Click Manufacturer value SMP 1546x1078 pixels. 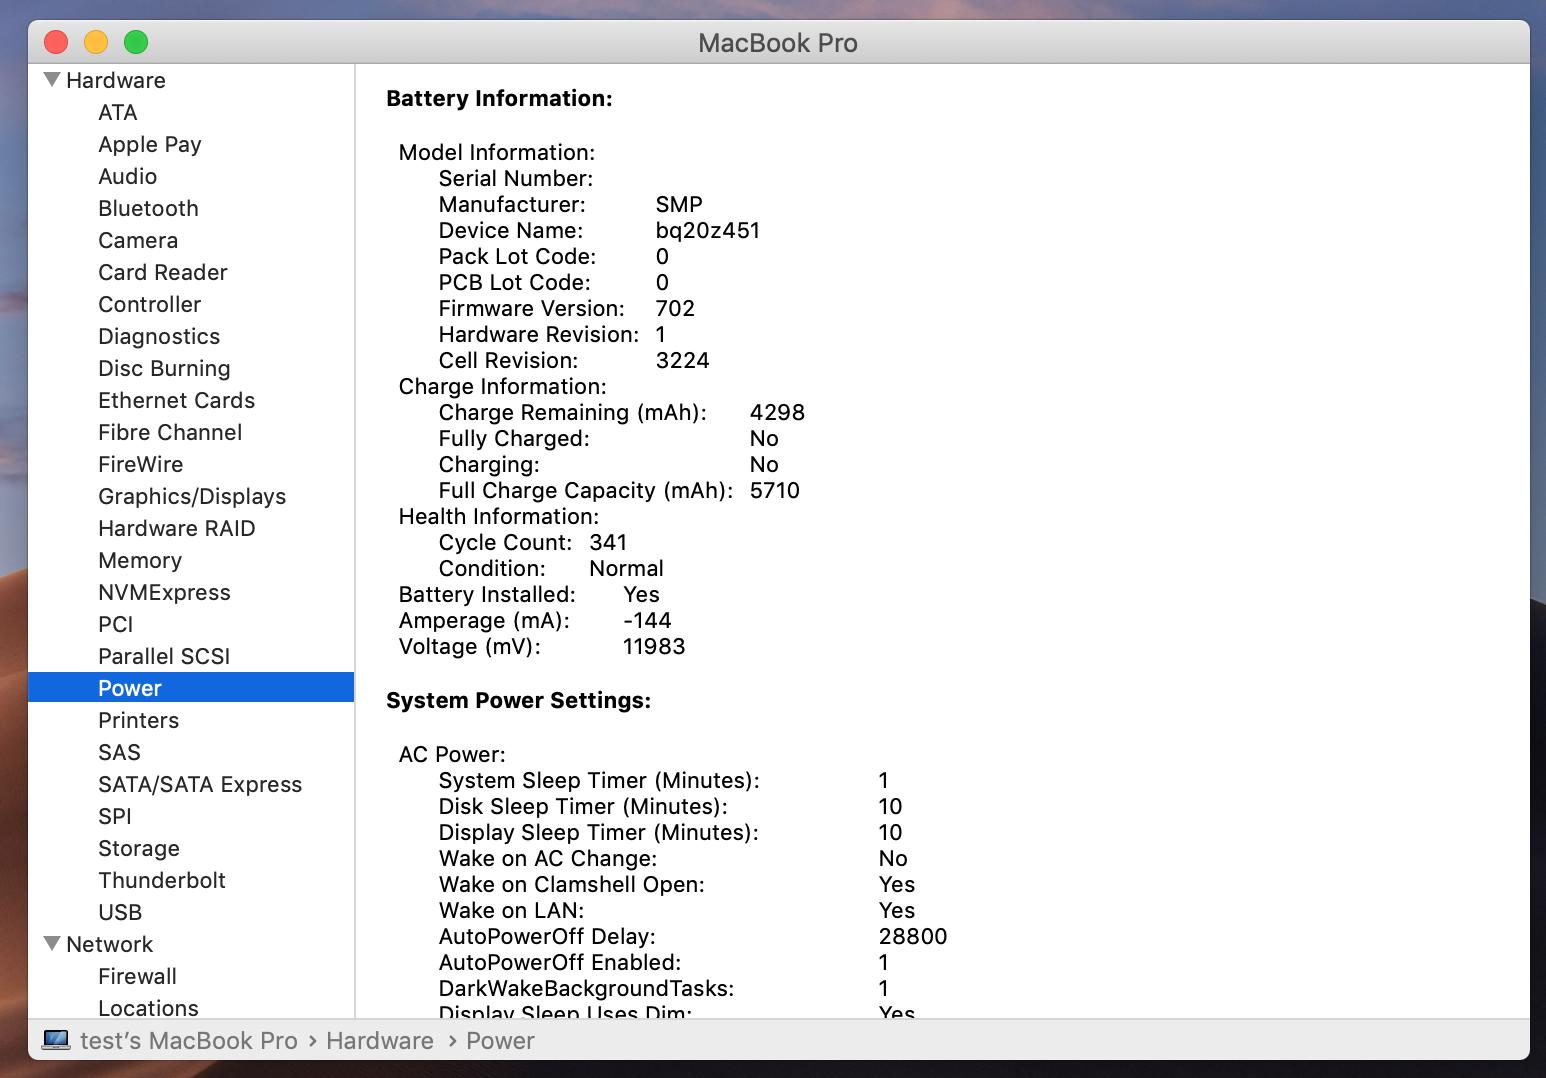[x=679, y=204]
